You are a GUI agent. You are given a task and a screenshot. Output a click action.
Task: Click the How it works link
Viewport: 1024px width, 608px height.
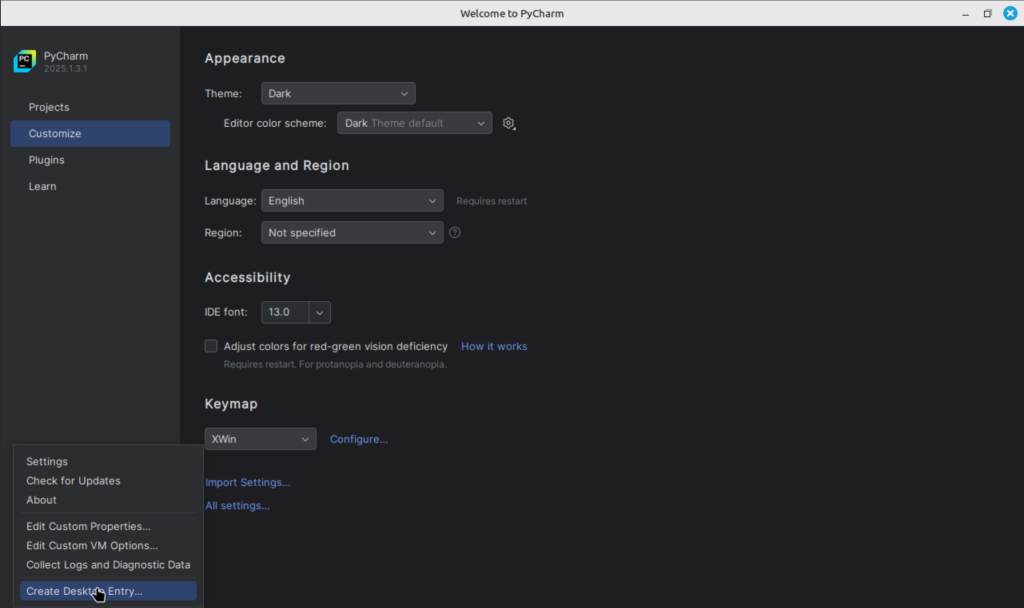click(493, 345)
